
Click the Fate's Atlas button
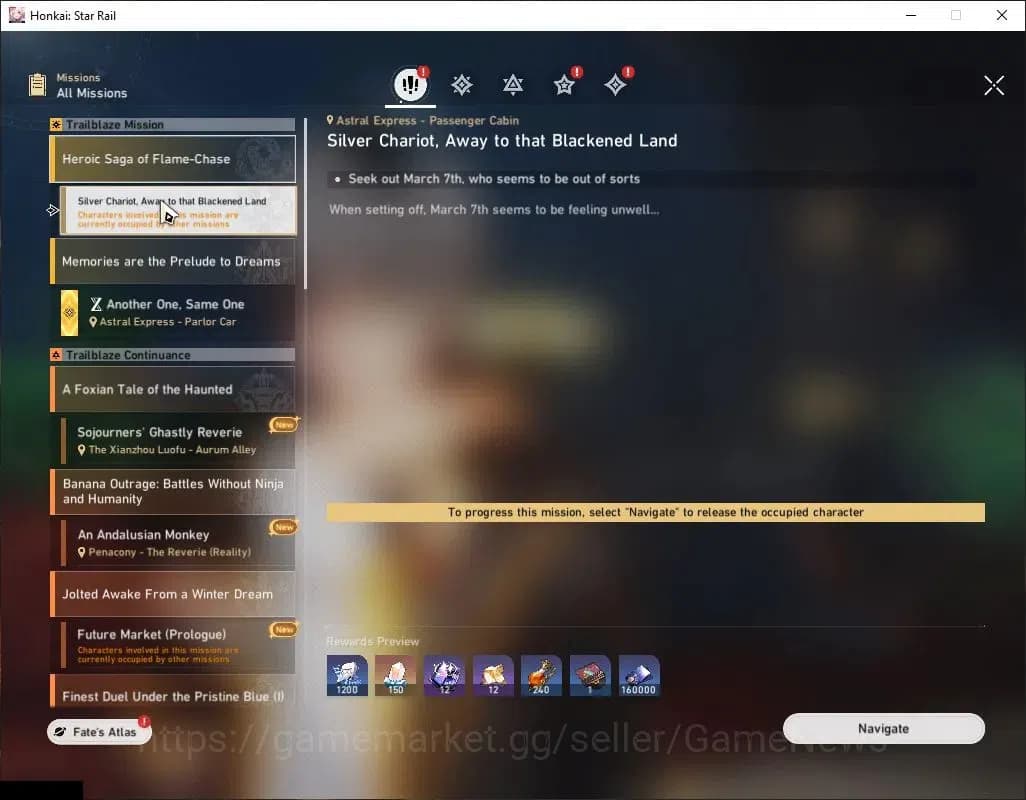pos(99,731)
